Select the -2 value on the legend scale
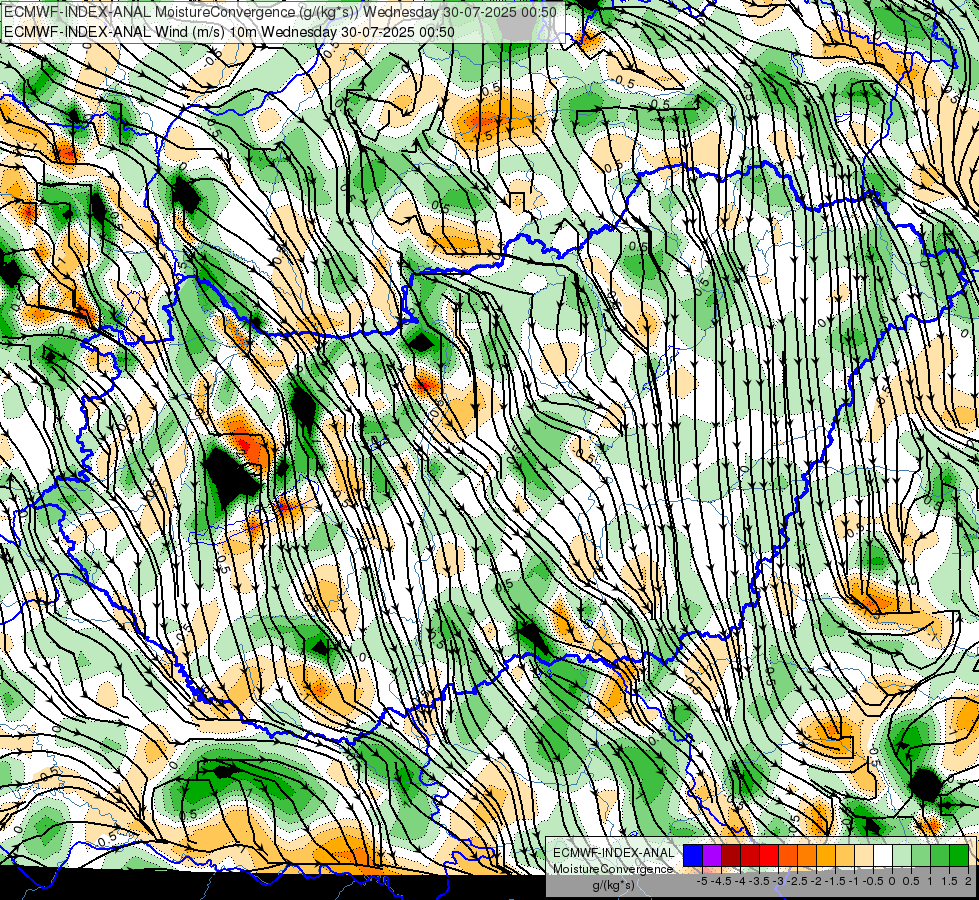The height and width of the screenshot is (900, 979). pos(817,881)
